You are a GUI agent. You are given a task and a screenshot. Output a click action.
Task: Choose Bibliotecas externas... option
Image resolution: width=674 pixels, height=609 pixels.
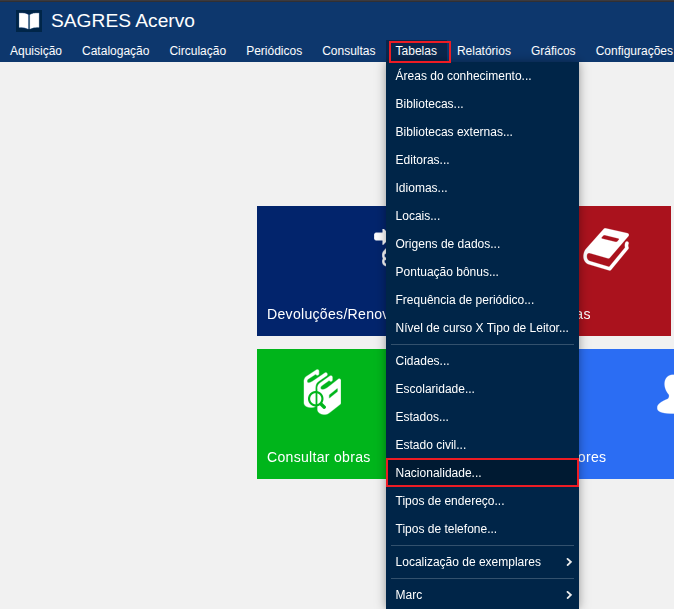482,132
